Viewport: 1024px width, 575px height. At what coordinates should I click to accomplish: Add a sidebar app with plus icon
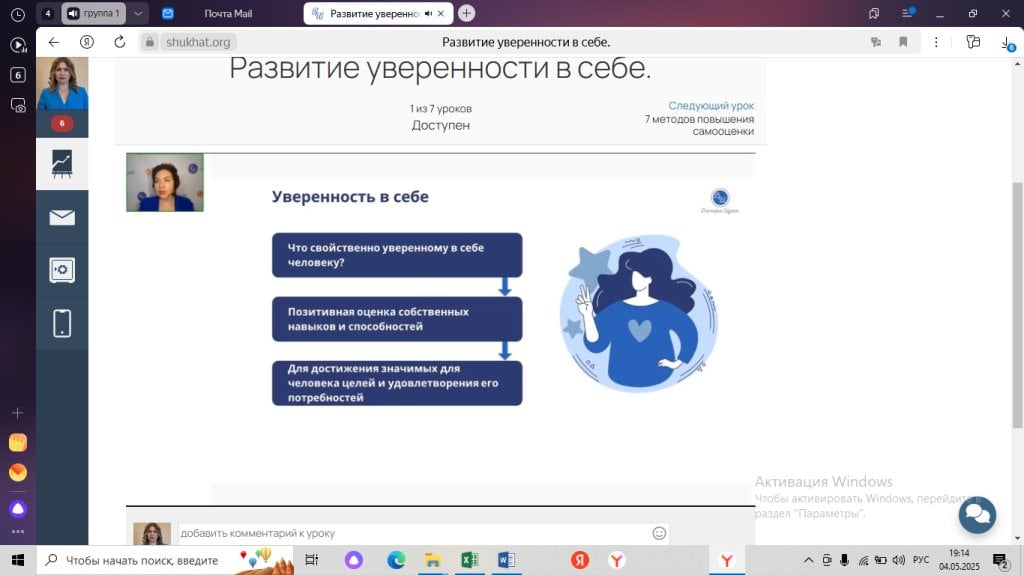pyautogui.click(x=18, y=413)
